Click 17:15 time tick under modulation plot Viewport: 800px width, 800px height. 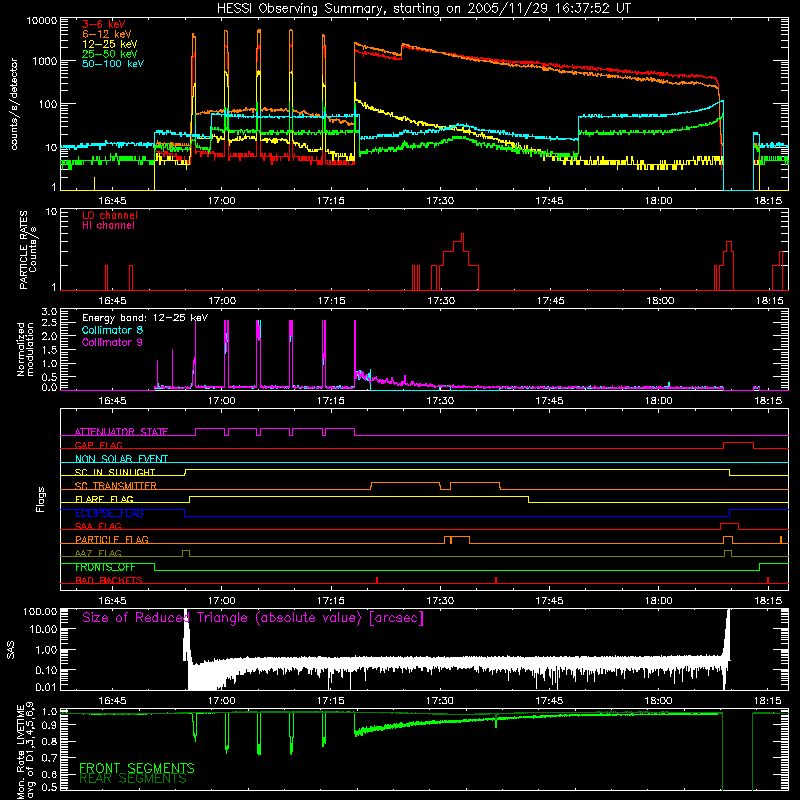point(331,401)
